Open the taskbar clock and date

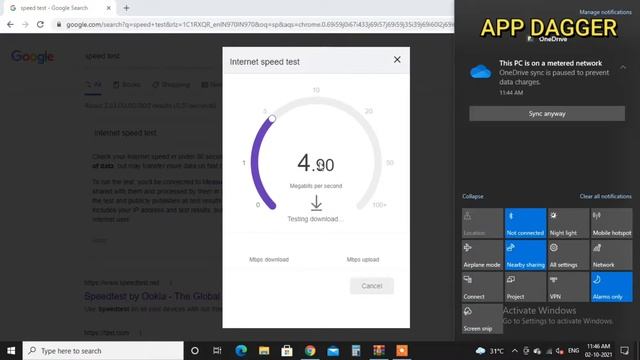point(598,351)
